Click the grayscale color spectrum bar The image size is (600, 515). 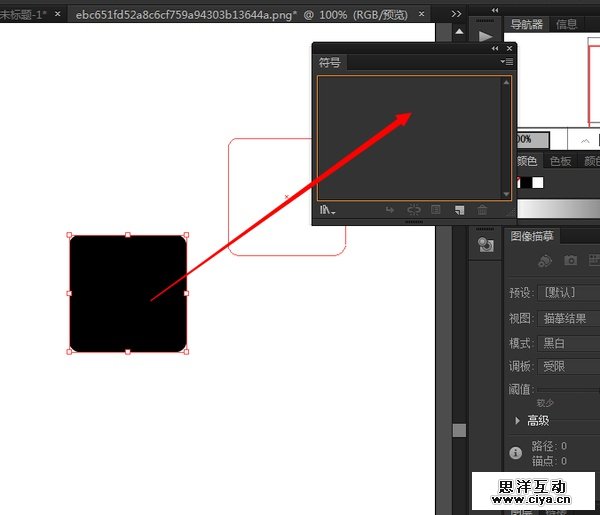pyautogui.click(x=559, y=209)
